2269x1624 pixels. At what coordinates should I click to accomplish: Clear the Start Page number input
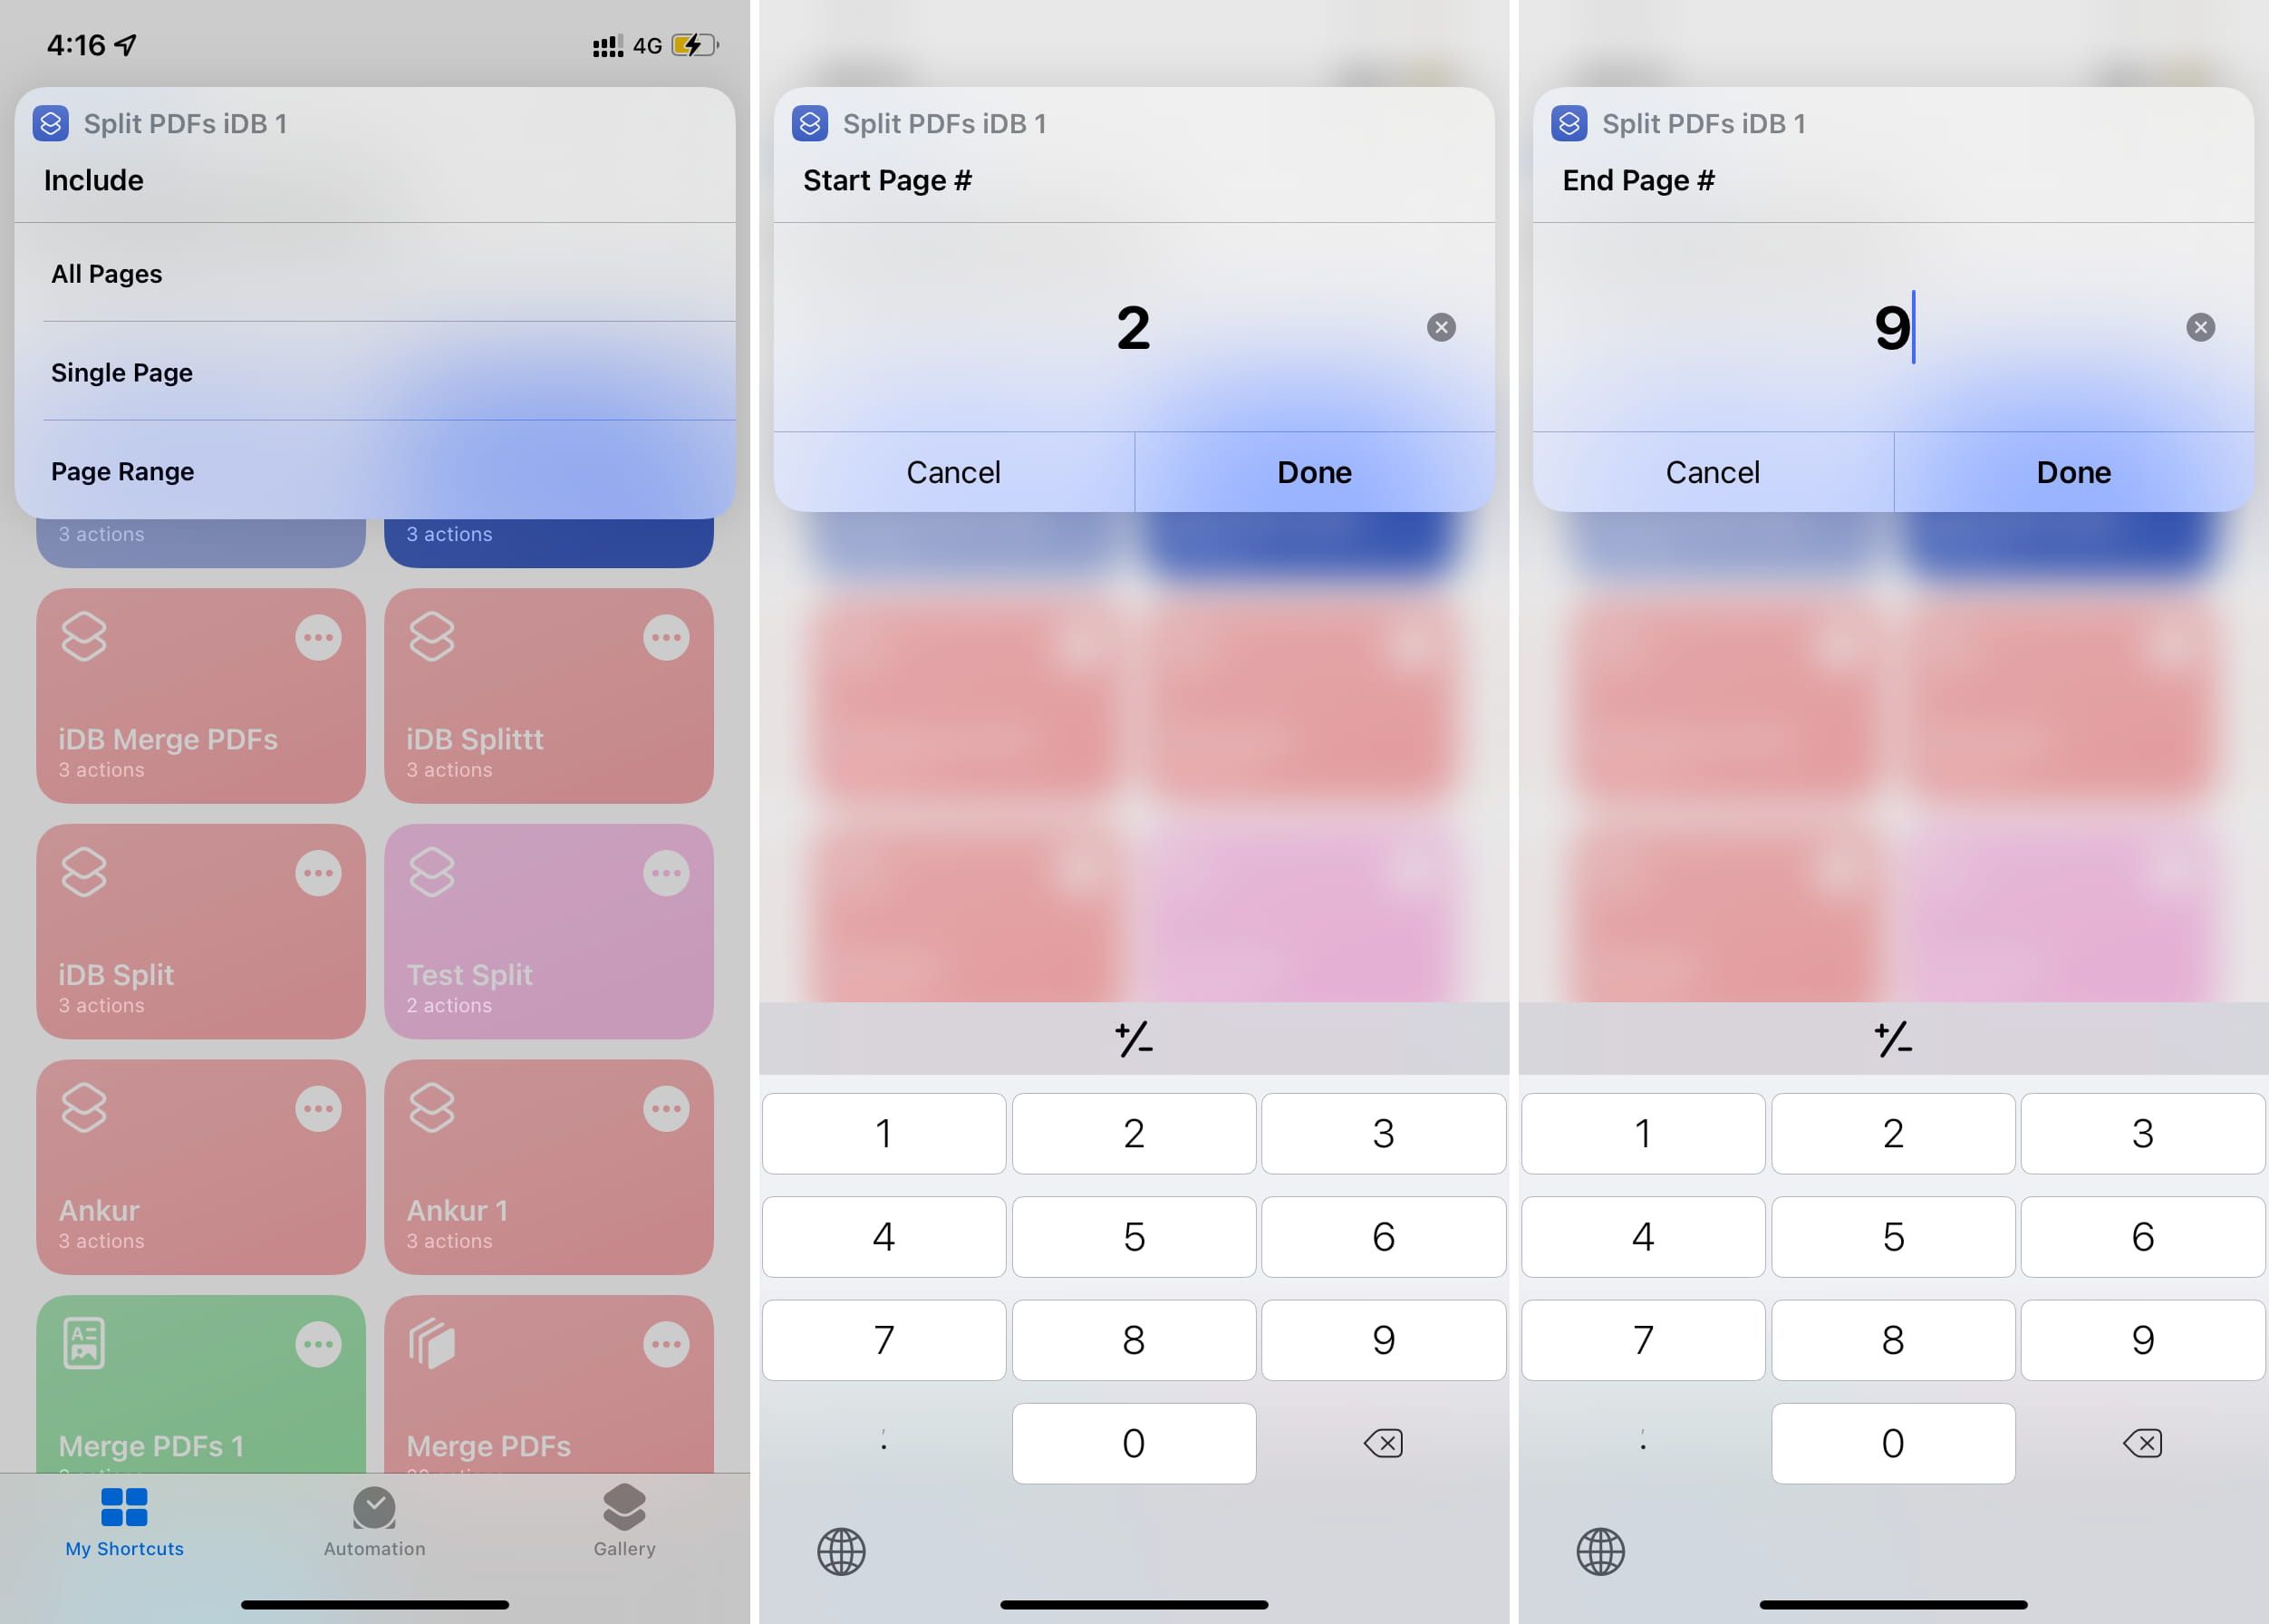point(1441,325)
